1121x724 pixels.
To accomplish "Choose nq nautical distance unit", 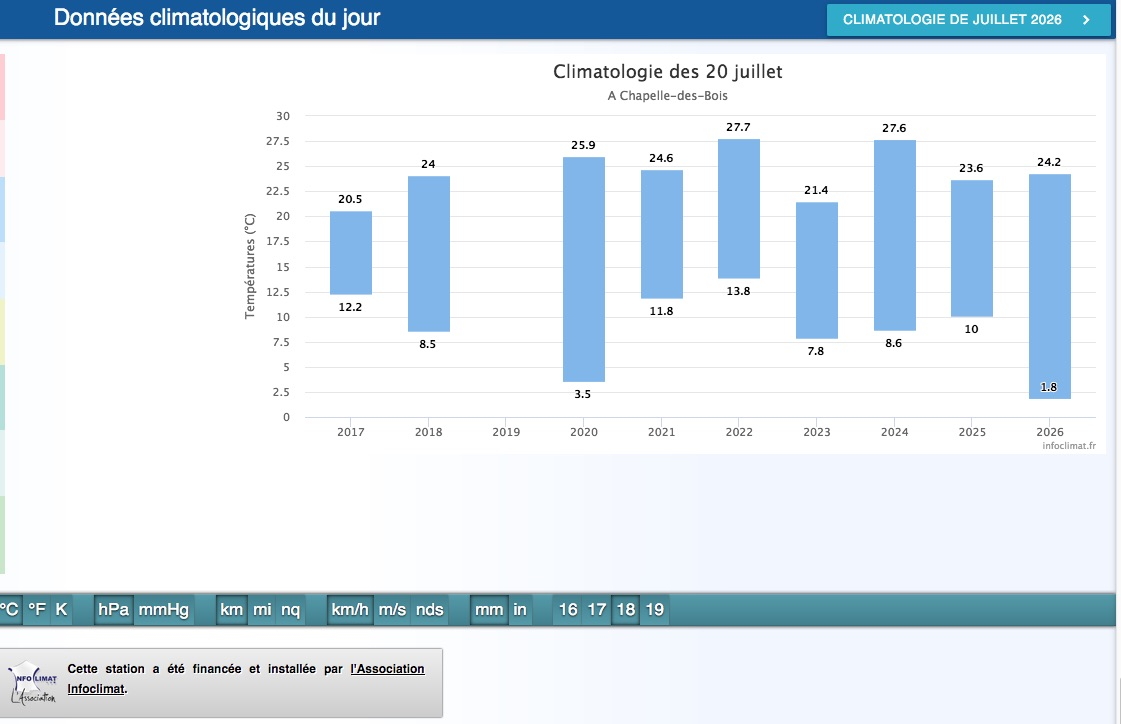I will (290, 610).
